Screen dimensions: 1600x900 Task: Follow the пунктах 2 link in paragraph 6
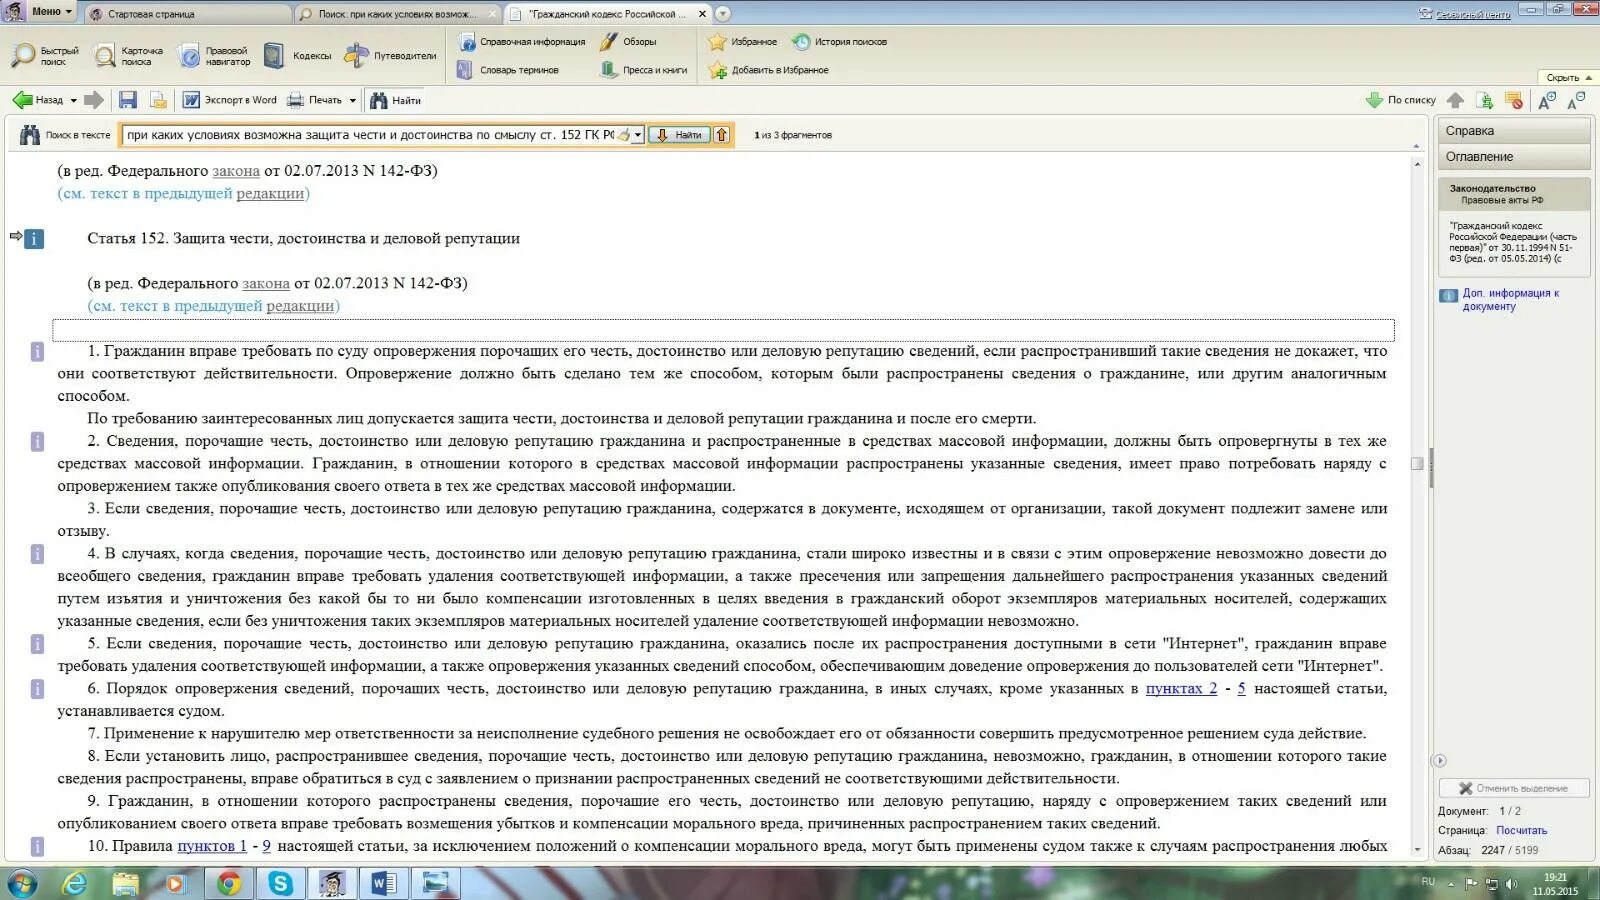pyautogui.click(x=1181, y=689)
